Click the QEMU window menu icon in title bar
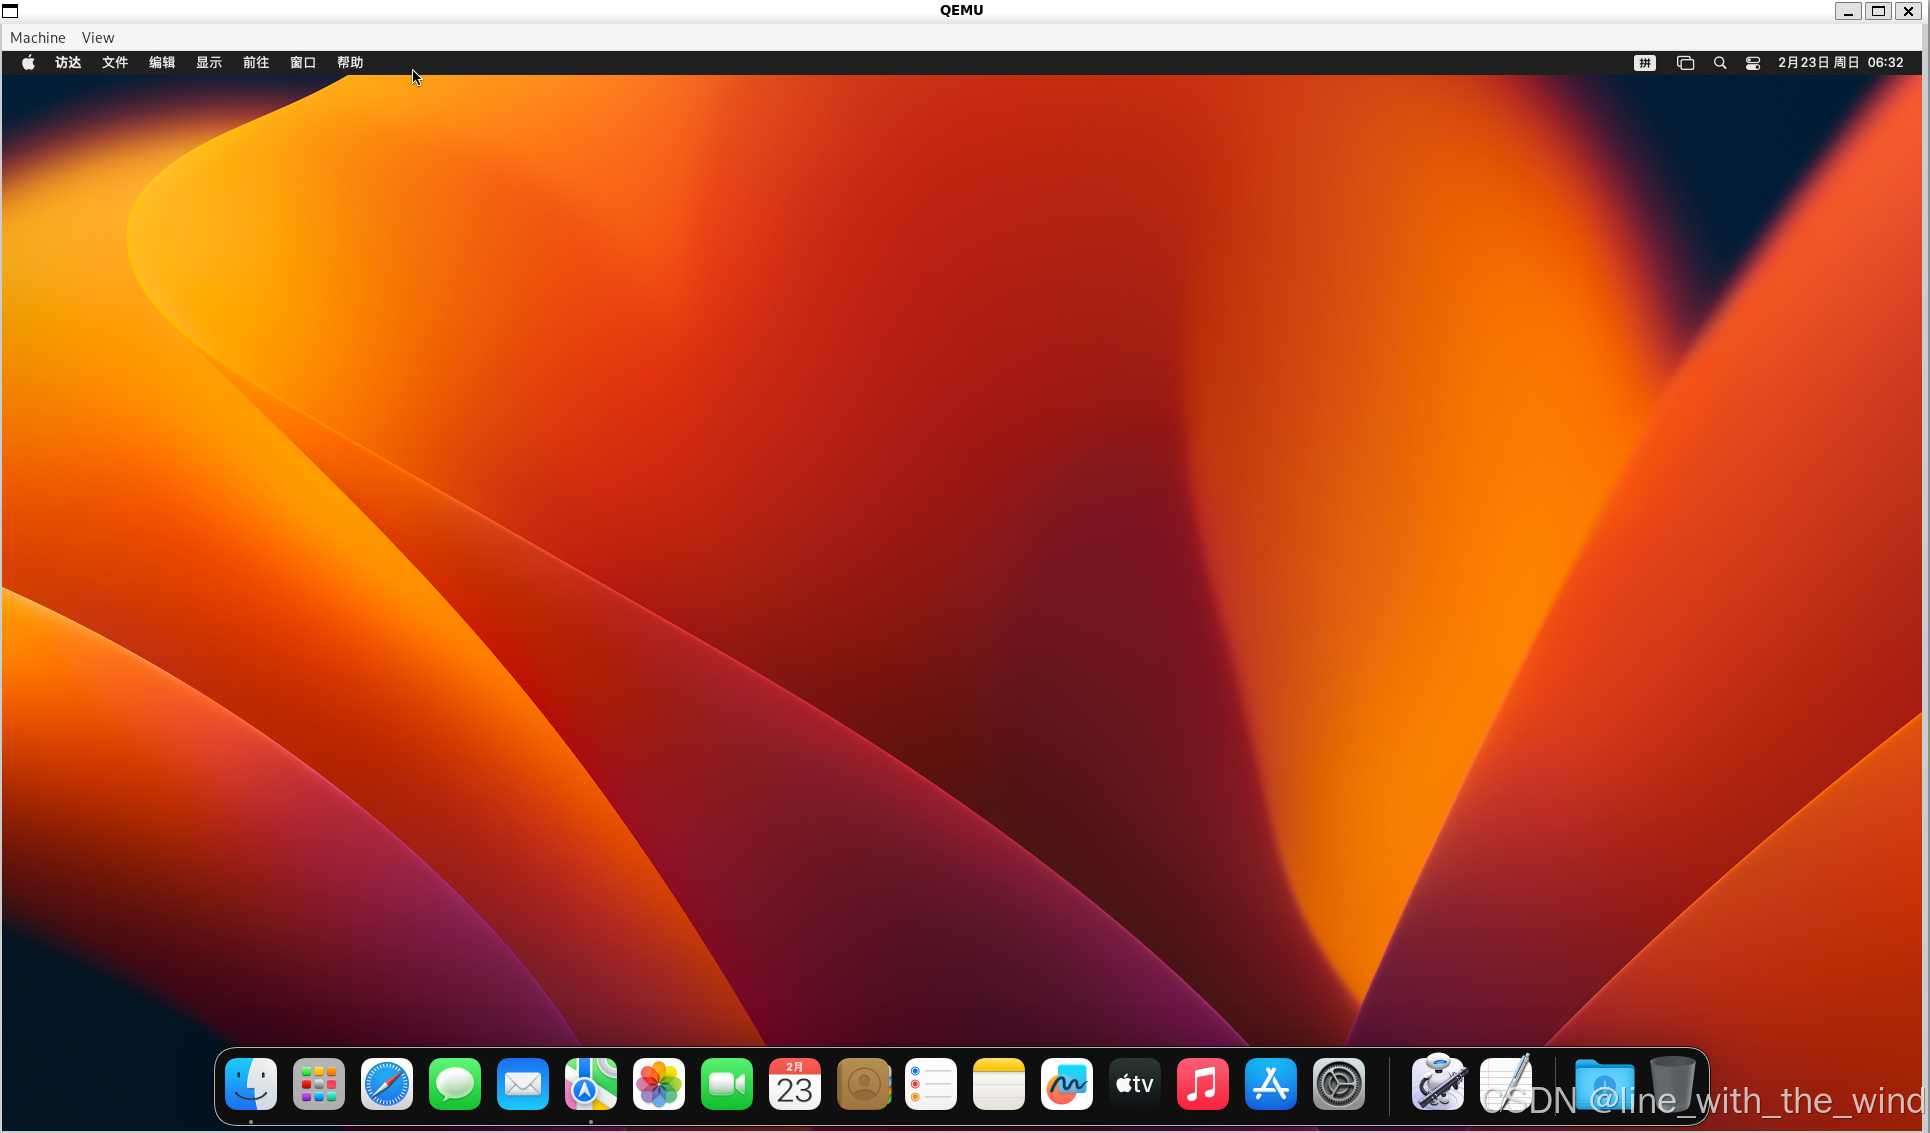 coord(11,11)
